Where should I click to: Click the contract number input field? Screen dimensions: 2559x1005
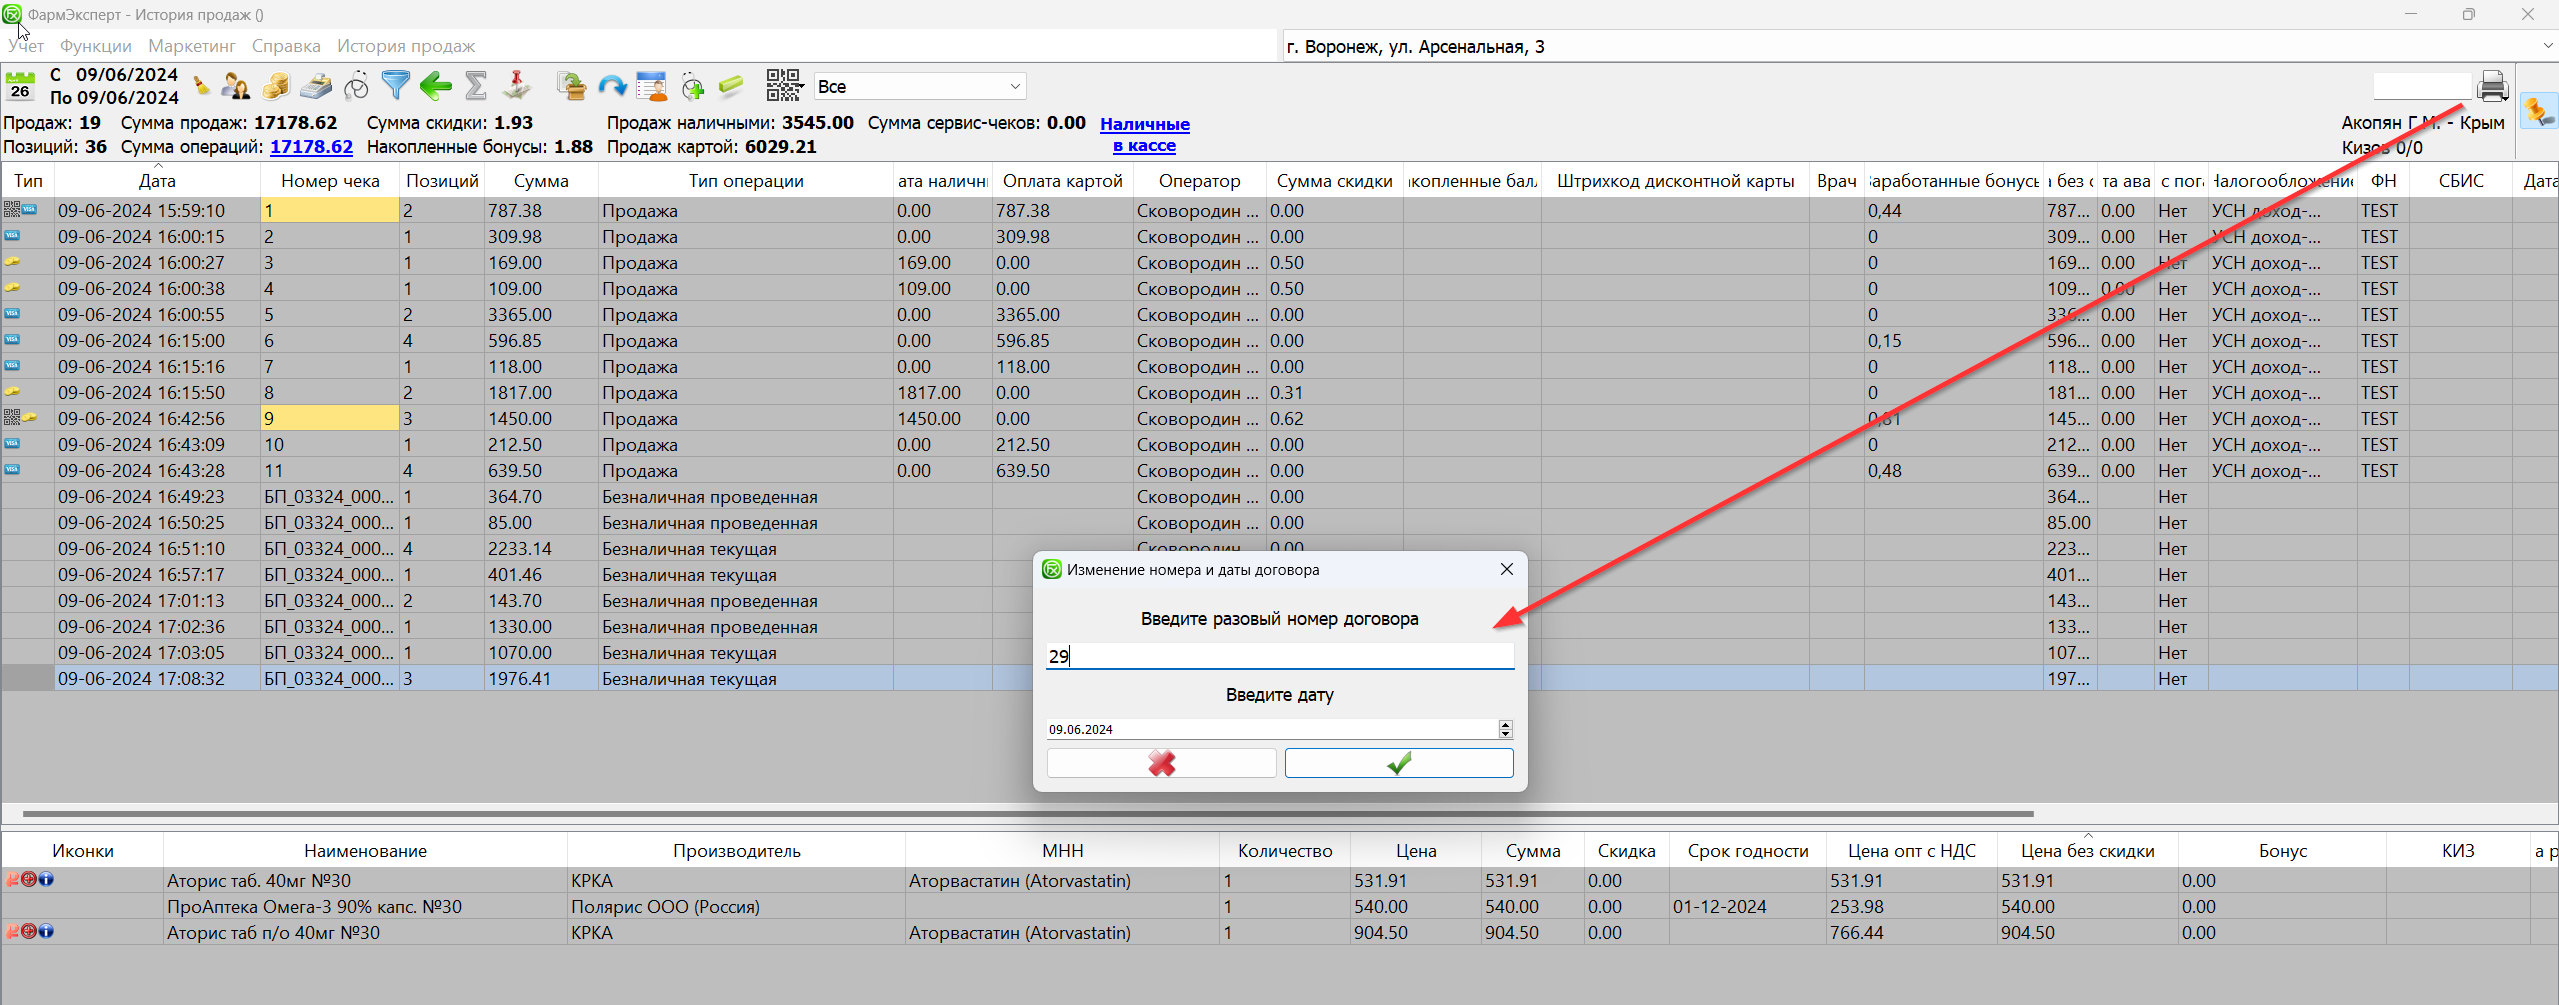(x=1279, y=656)
